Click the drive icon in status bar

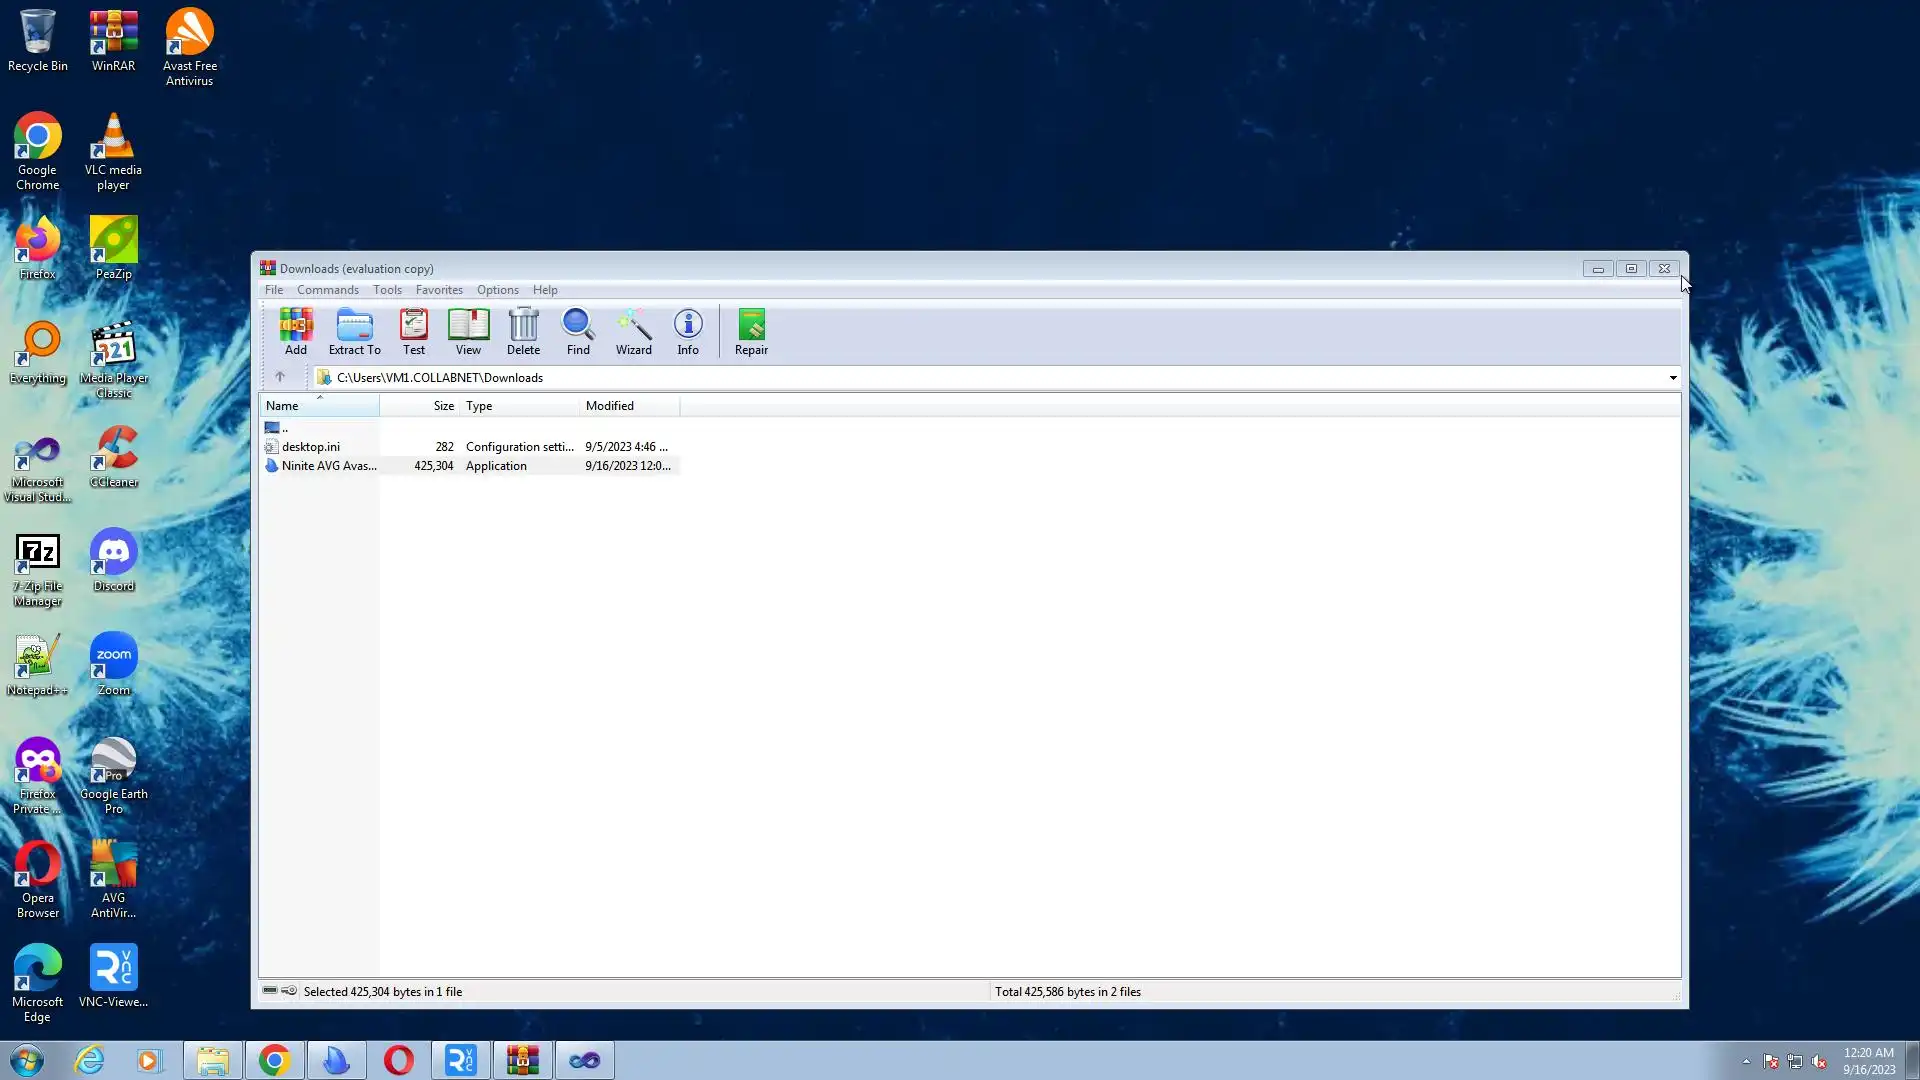[x=270, y=991]
